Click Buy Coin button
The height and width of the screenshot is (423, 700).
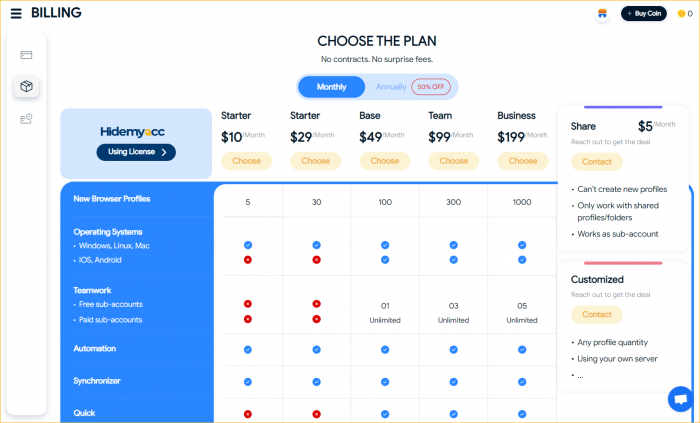644,14
